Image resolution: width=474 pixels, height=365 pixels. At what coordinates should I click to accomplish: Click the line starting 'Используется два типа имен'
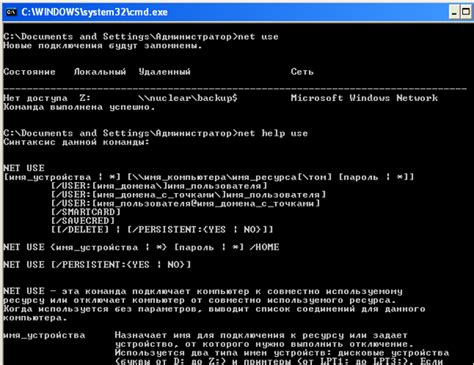pos(282,353)
